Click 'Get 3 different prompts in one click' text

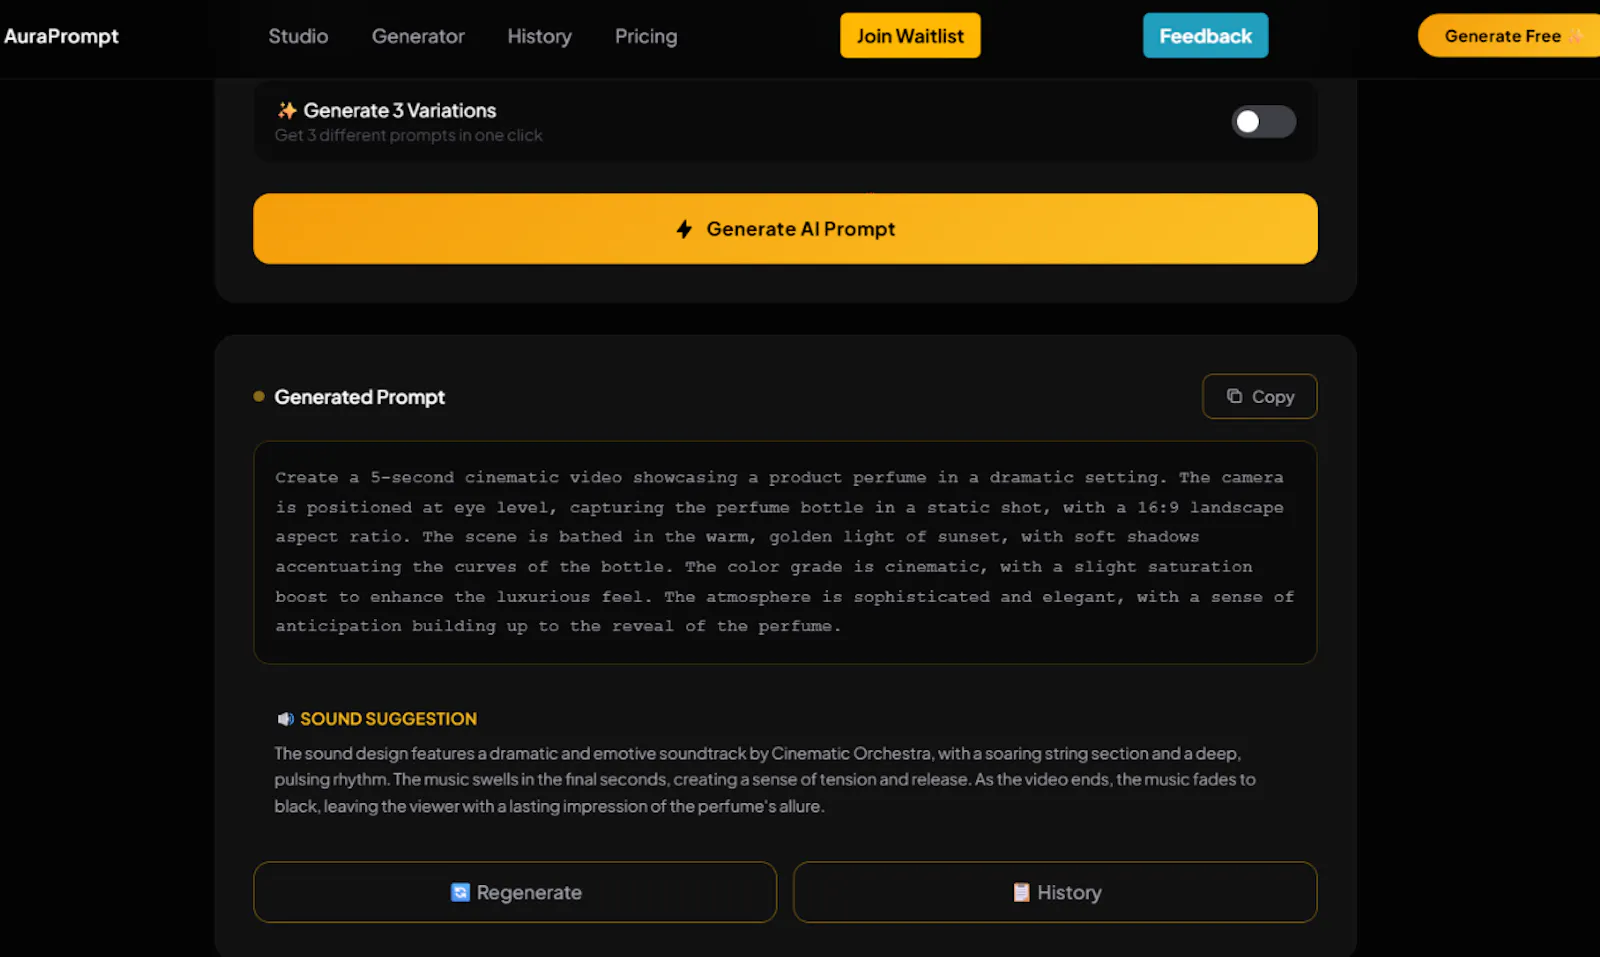coord(408,135)
